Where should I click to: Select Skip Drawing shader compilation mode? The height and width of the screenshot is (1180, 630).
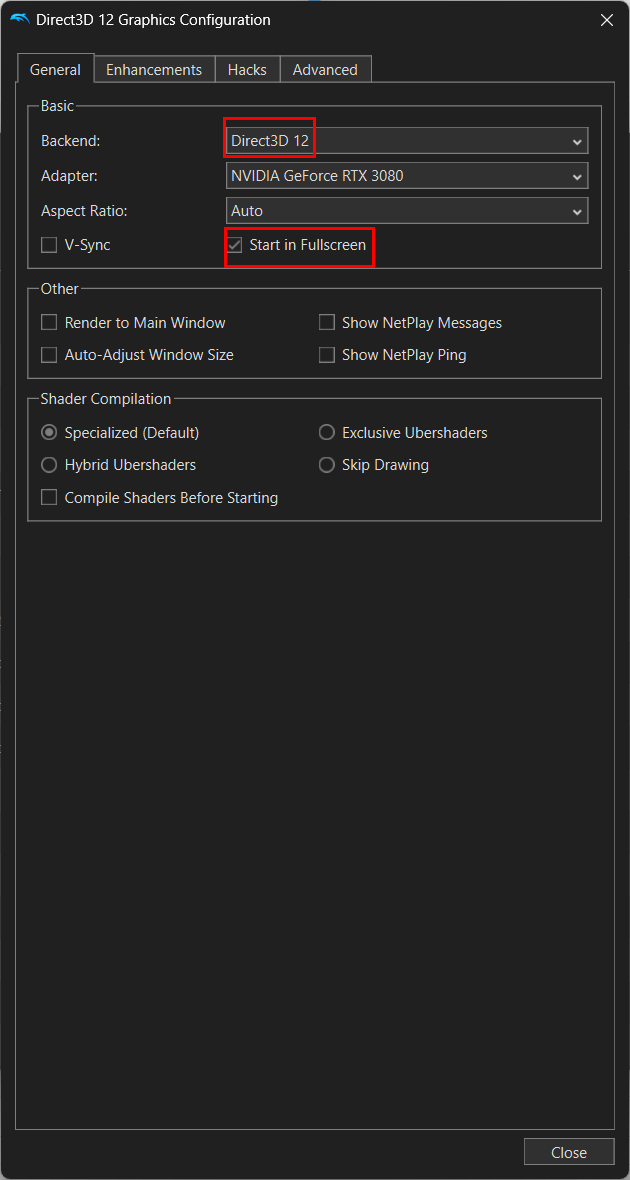pyautogui.click(x=327, y=465)
